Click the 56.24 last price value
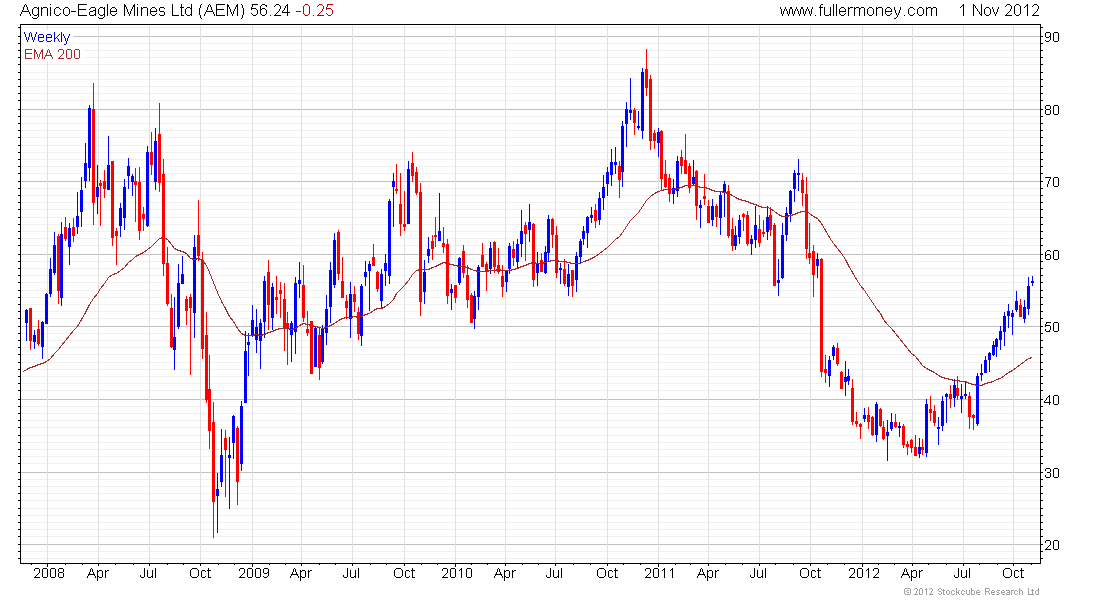Viewport: 1100px width, 600px height. [x=270, y=11]
